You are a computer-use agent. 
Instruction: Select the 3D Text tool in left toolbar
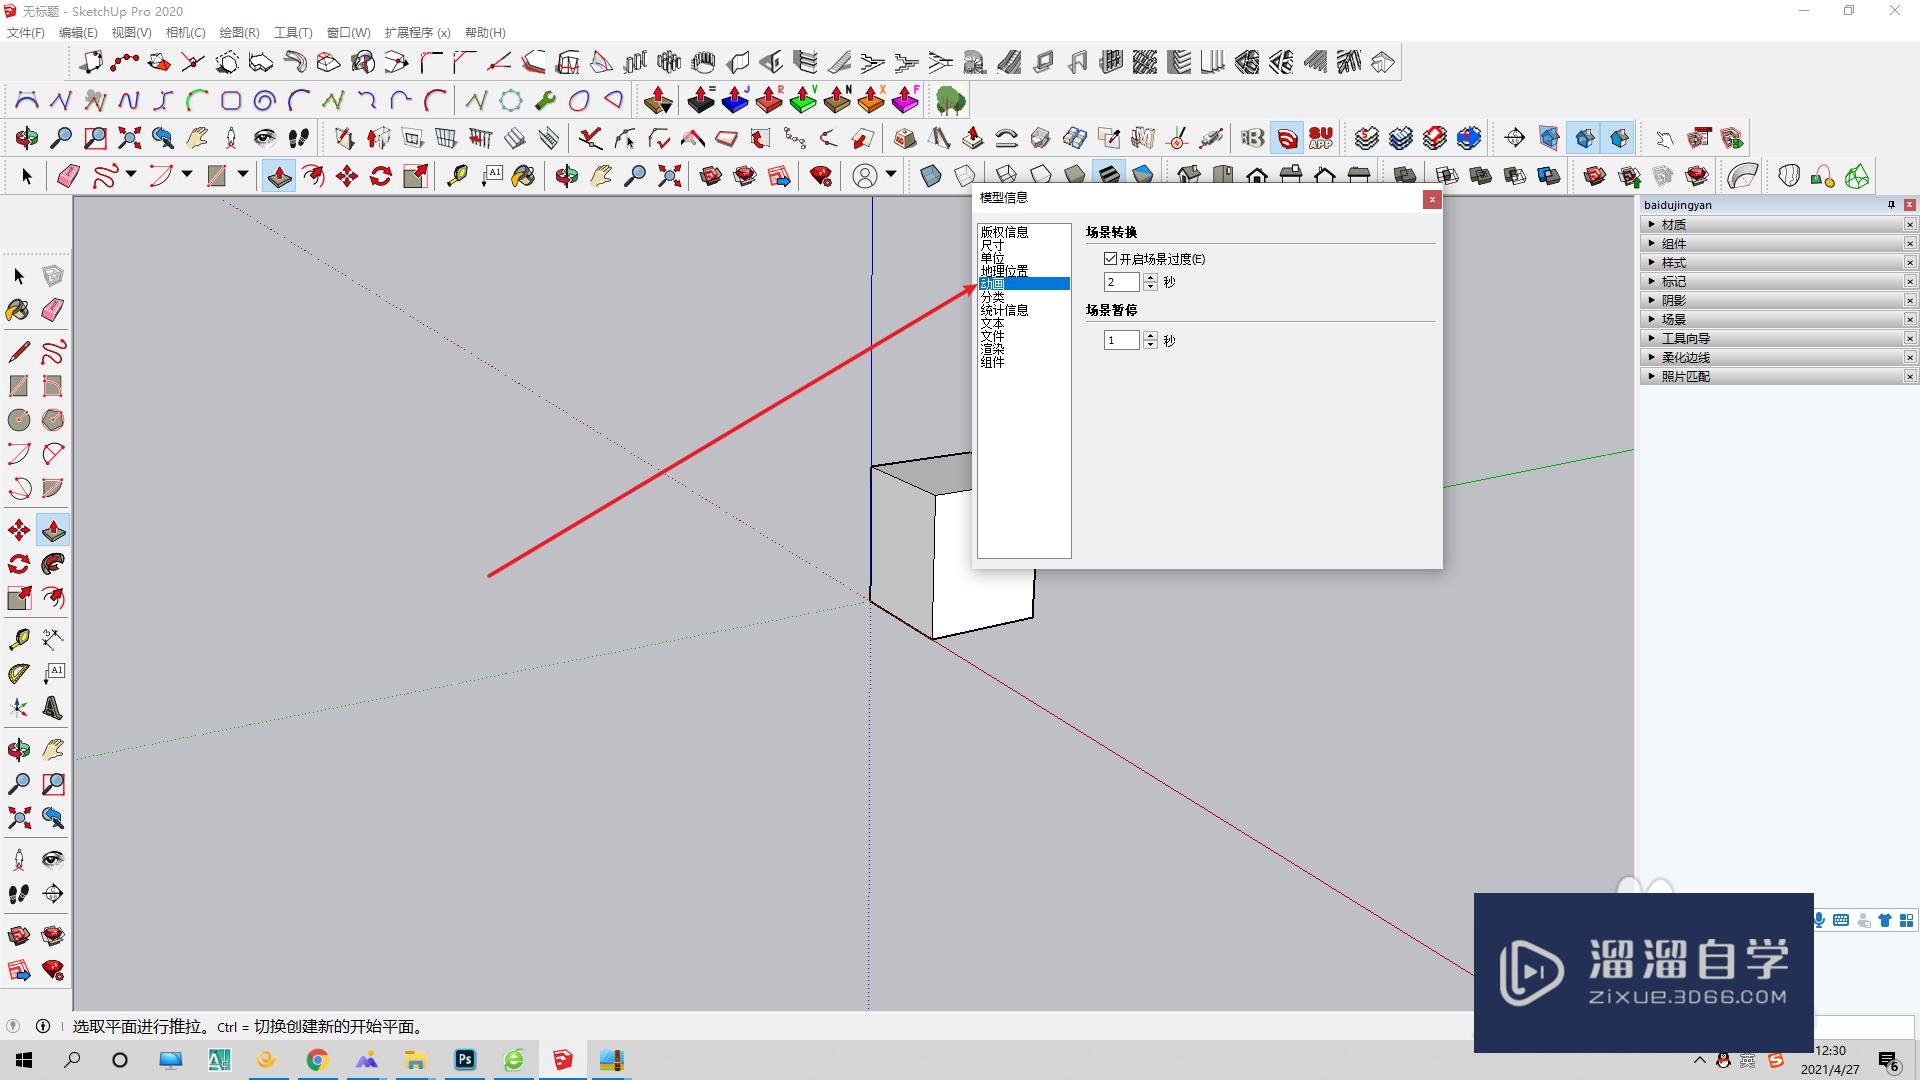pos(53,708)
